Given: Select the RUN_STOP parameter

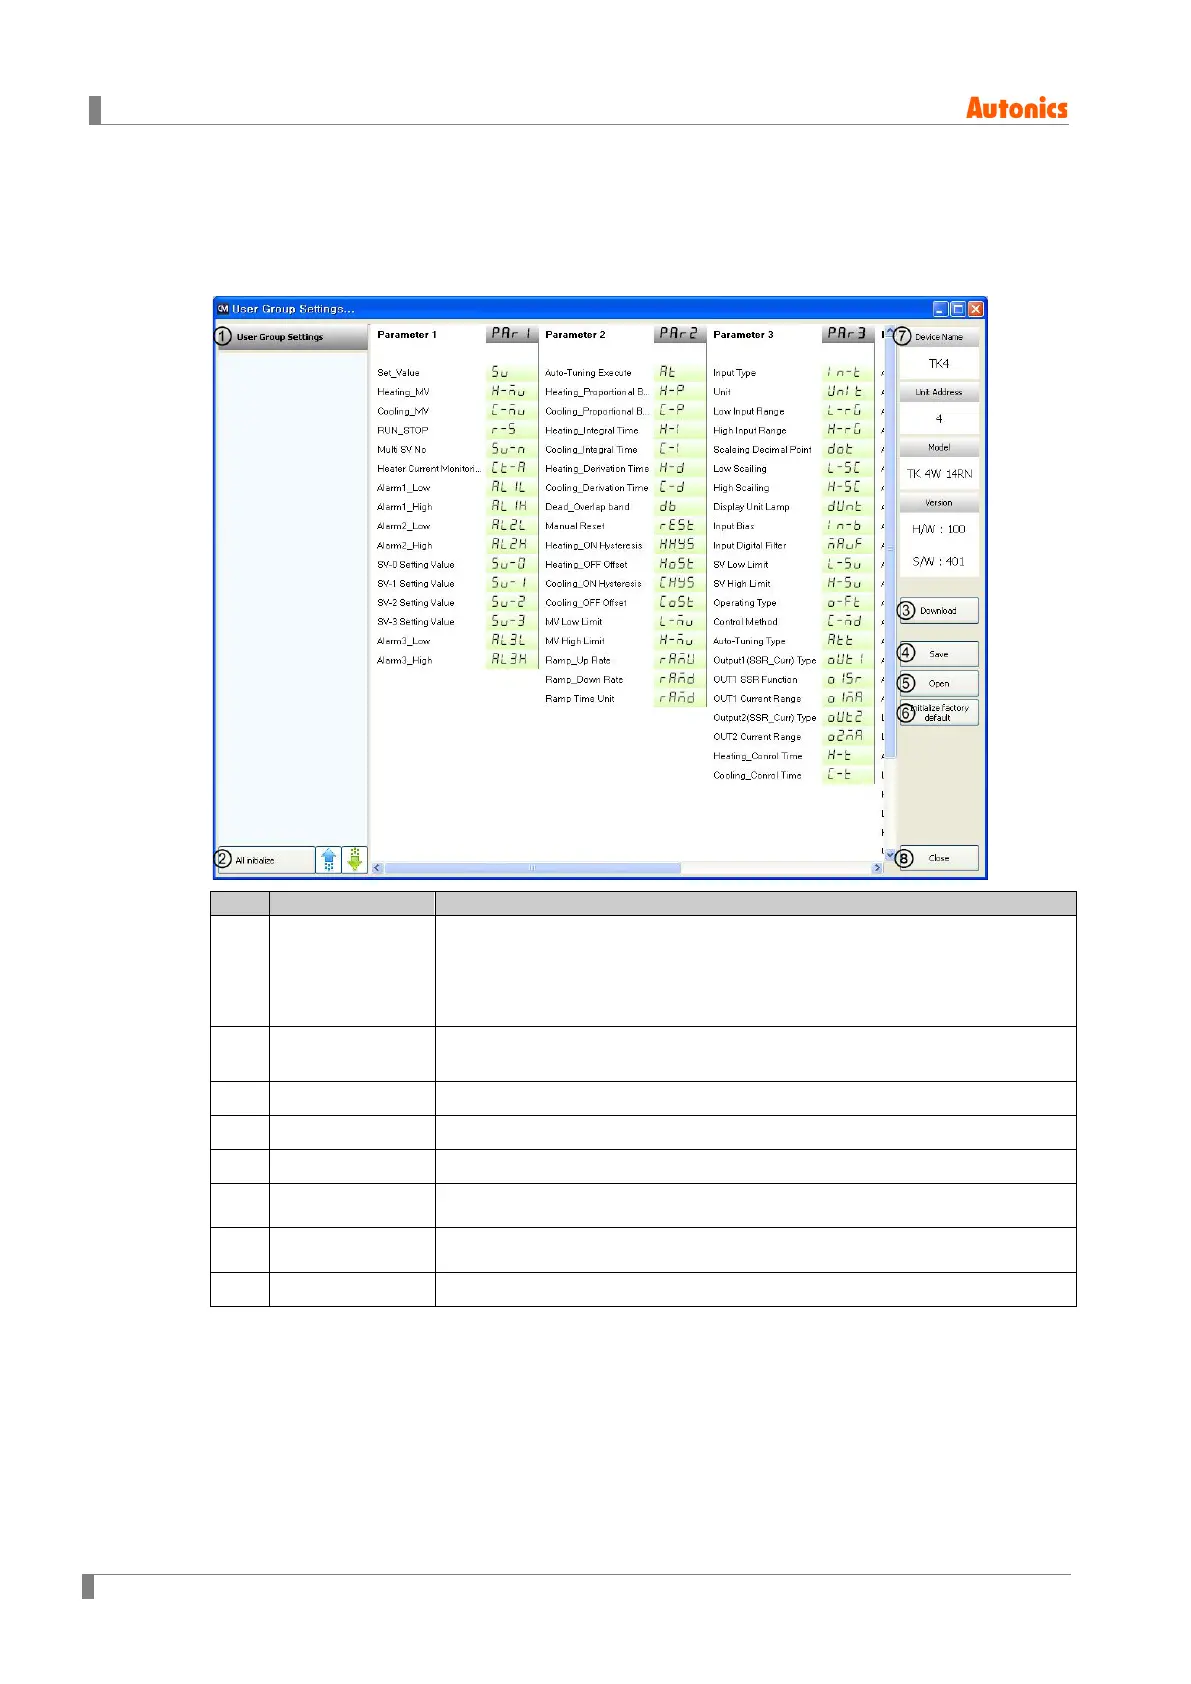Looking at the screenshot, I should [402, 430].
